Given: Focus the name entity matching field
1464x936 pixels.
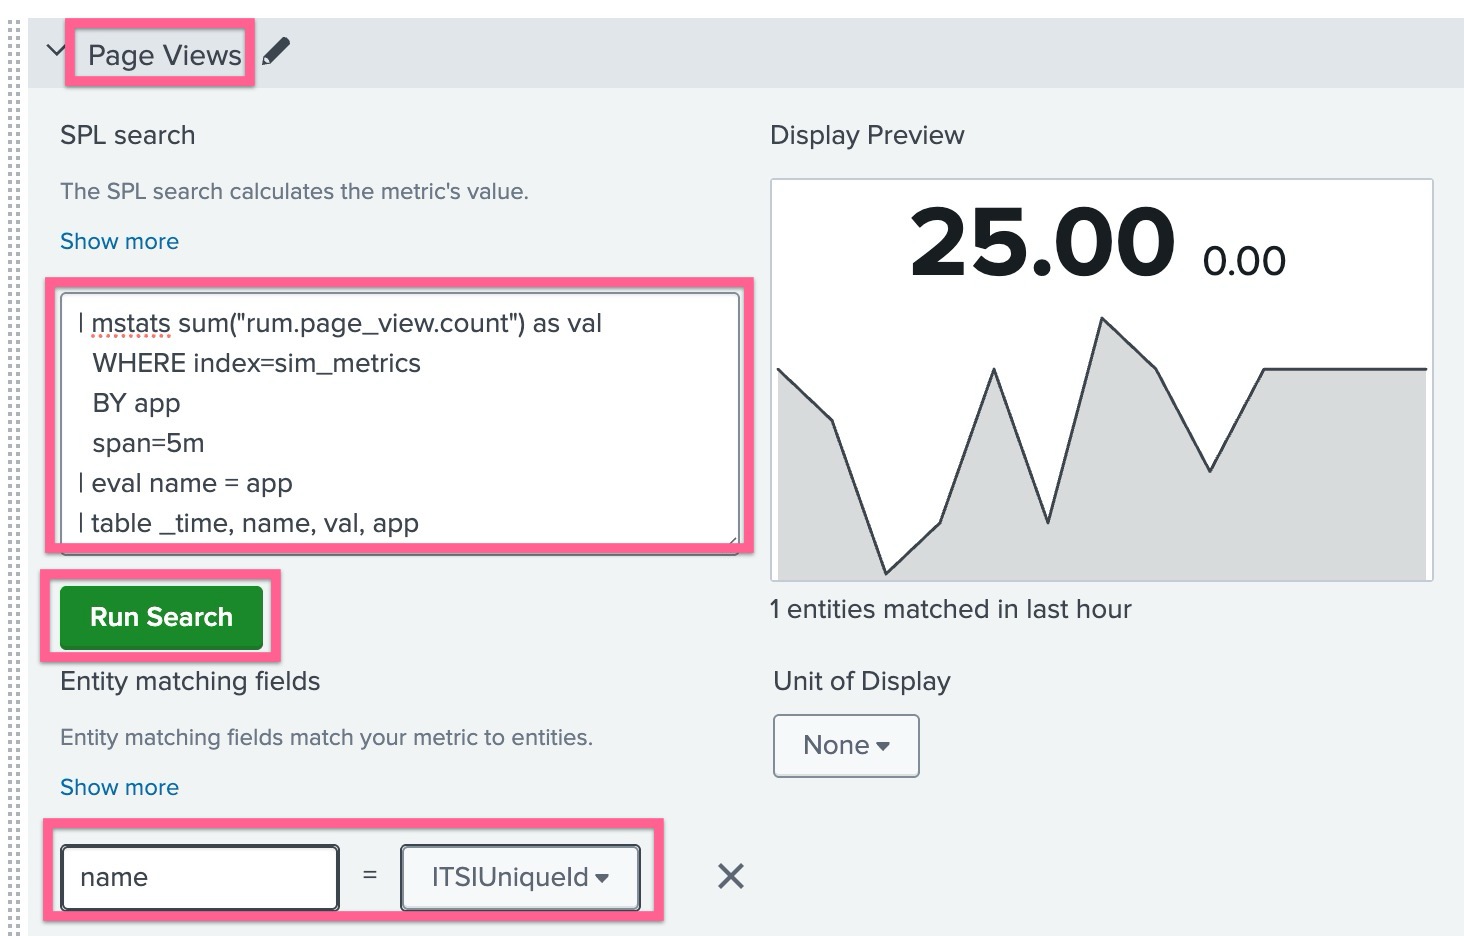Looking at the screenshot, I should 200,877.
